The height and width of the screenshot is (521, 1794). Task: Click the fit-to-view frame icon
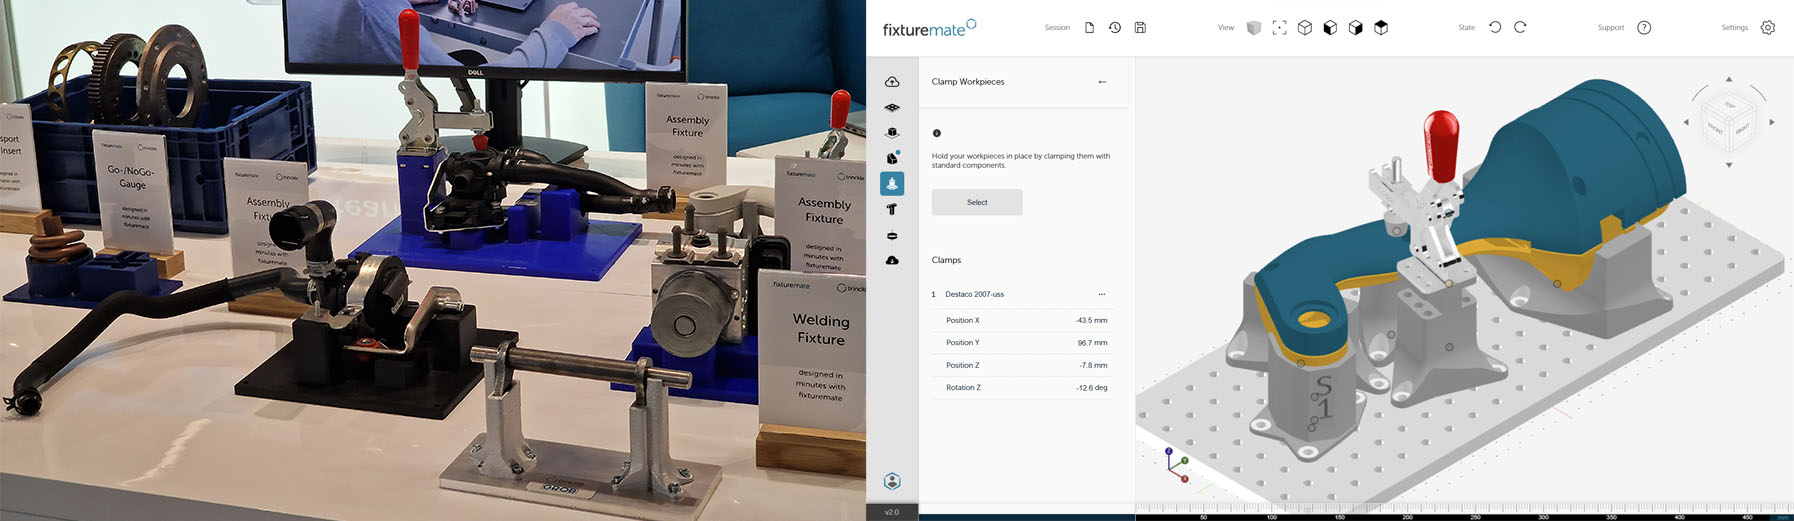[x=1279, y=28]
